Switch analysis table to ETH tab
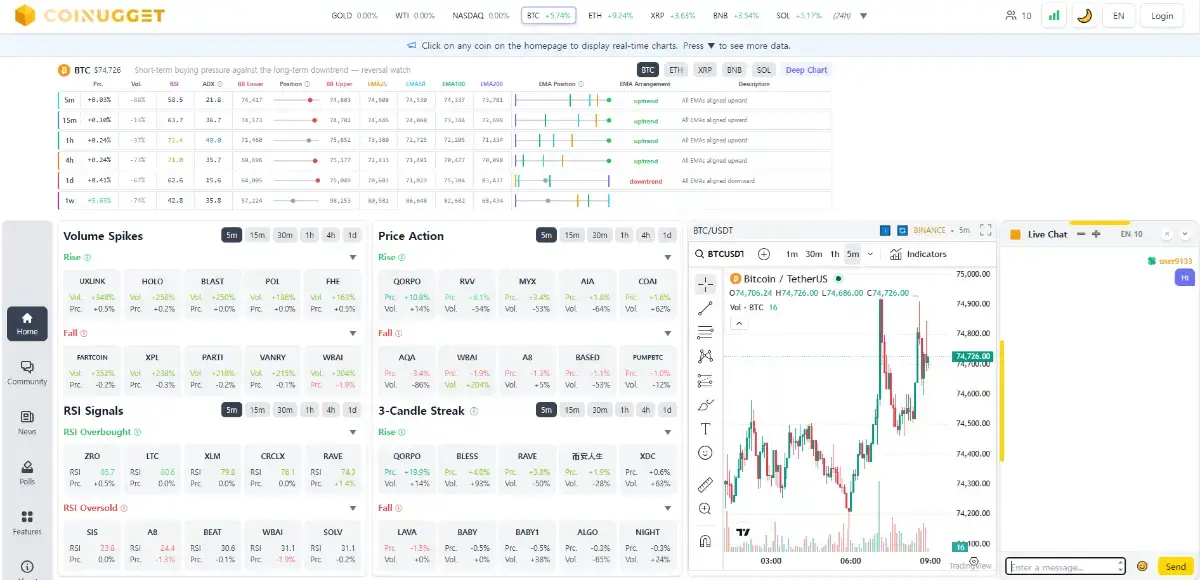1200x580 pixels. pyautogui.click(x=676, y=70)
